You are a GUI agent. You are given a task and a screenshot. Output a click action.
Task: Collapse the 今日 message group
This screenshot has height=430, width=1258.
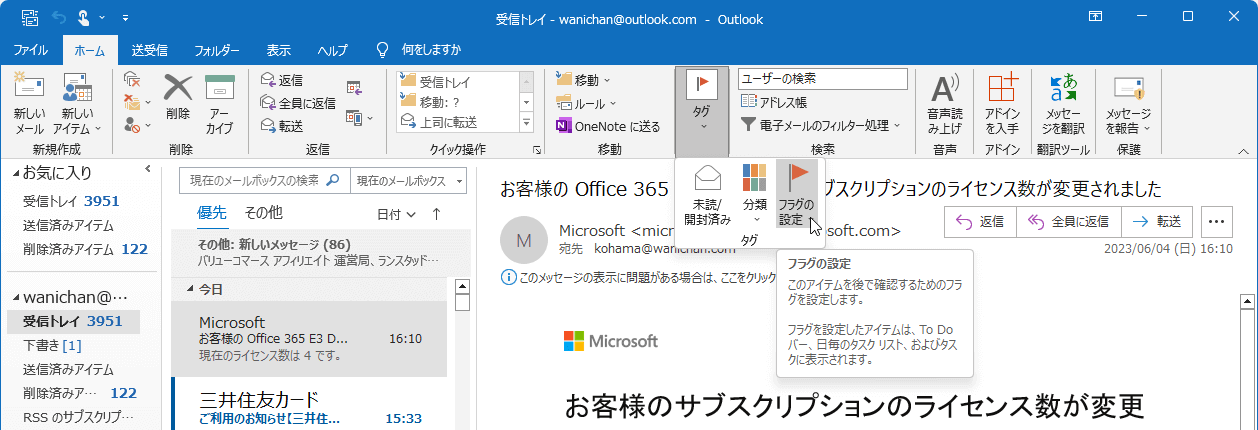click(191, 289)
